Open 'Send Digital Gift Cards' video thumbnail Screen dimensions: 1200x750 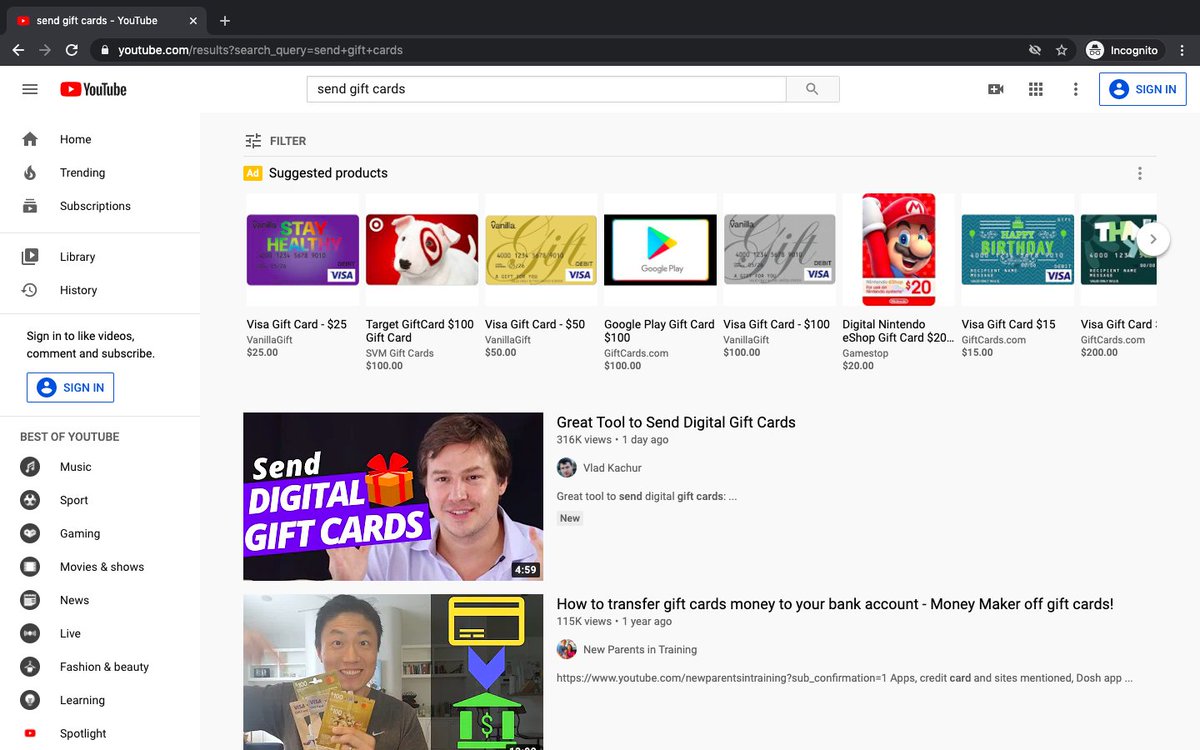coord(393,496)
